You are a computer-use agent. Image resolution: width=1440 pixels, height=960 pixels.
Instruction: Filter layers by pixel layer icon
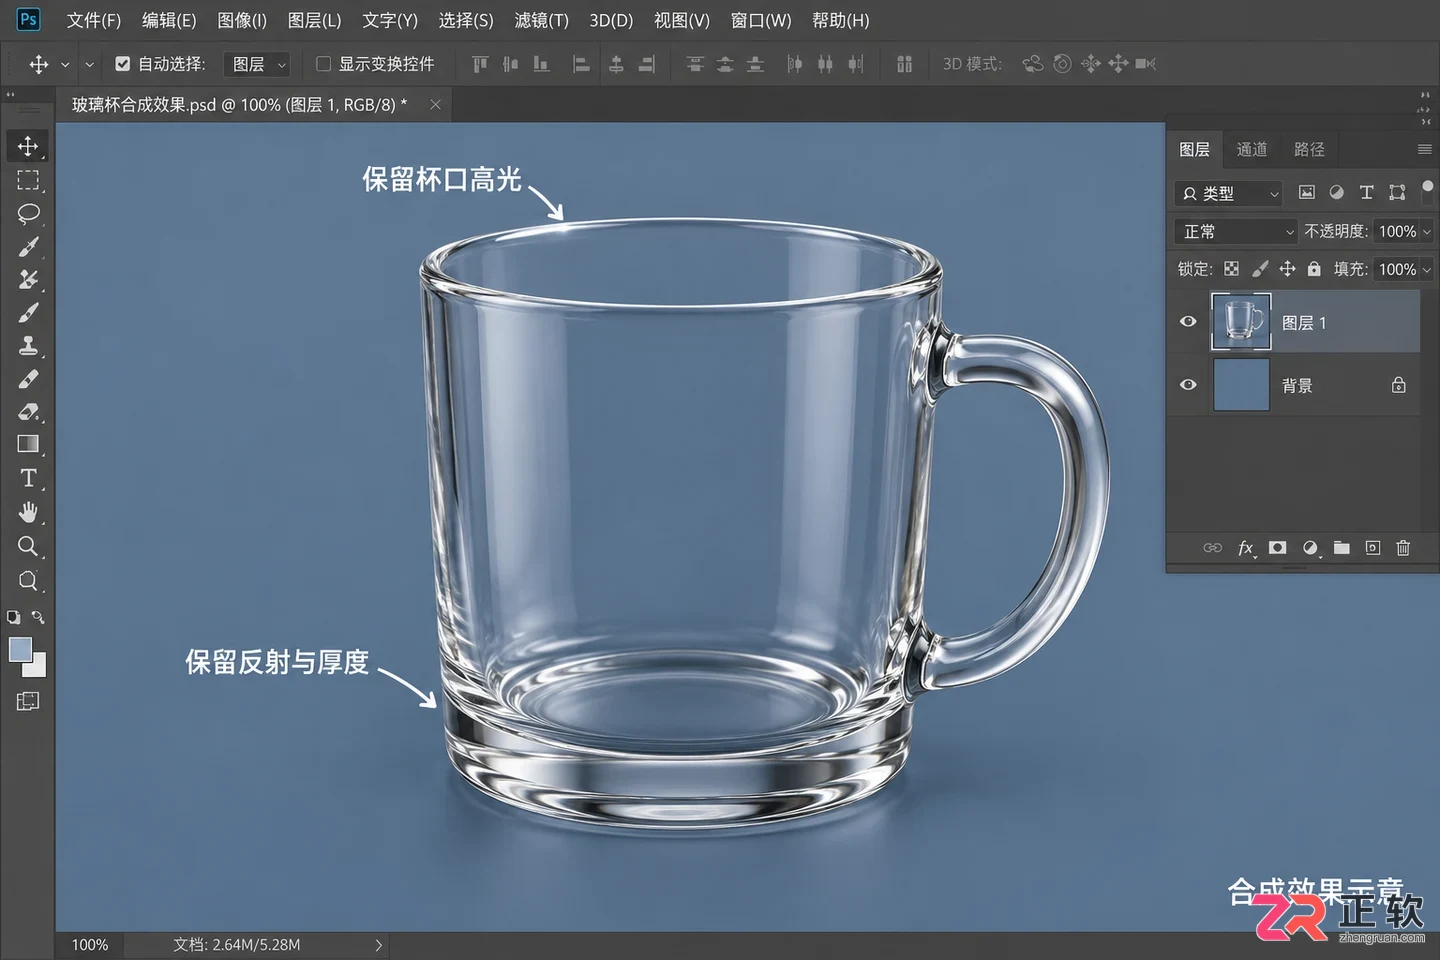(1306, 192)
